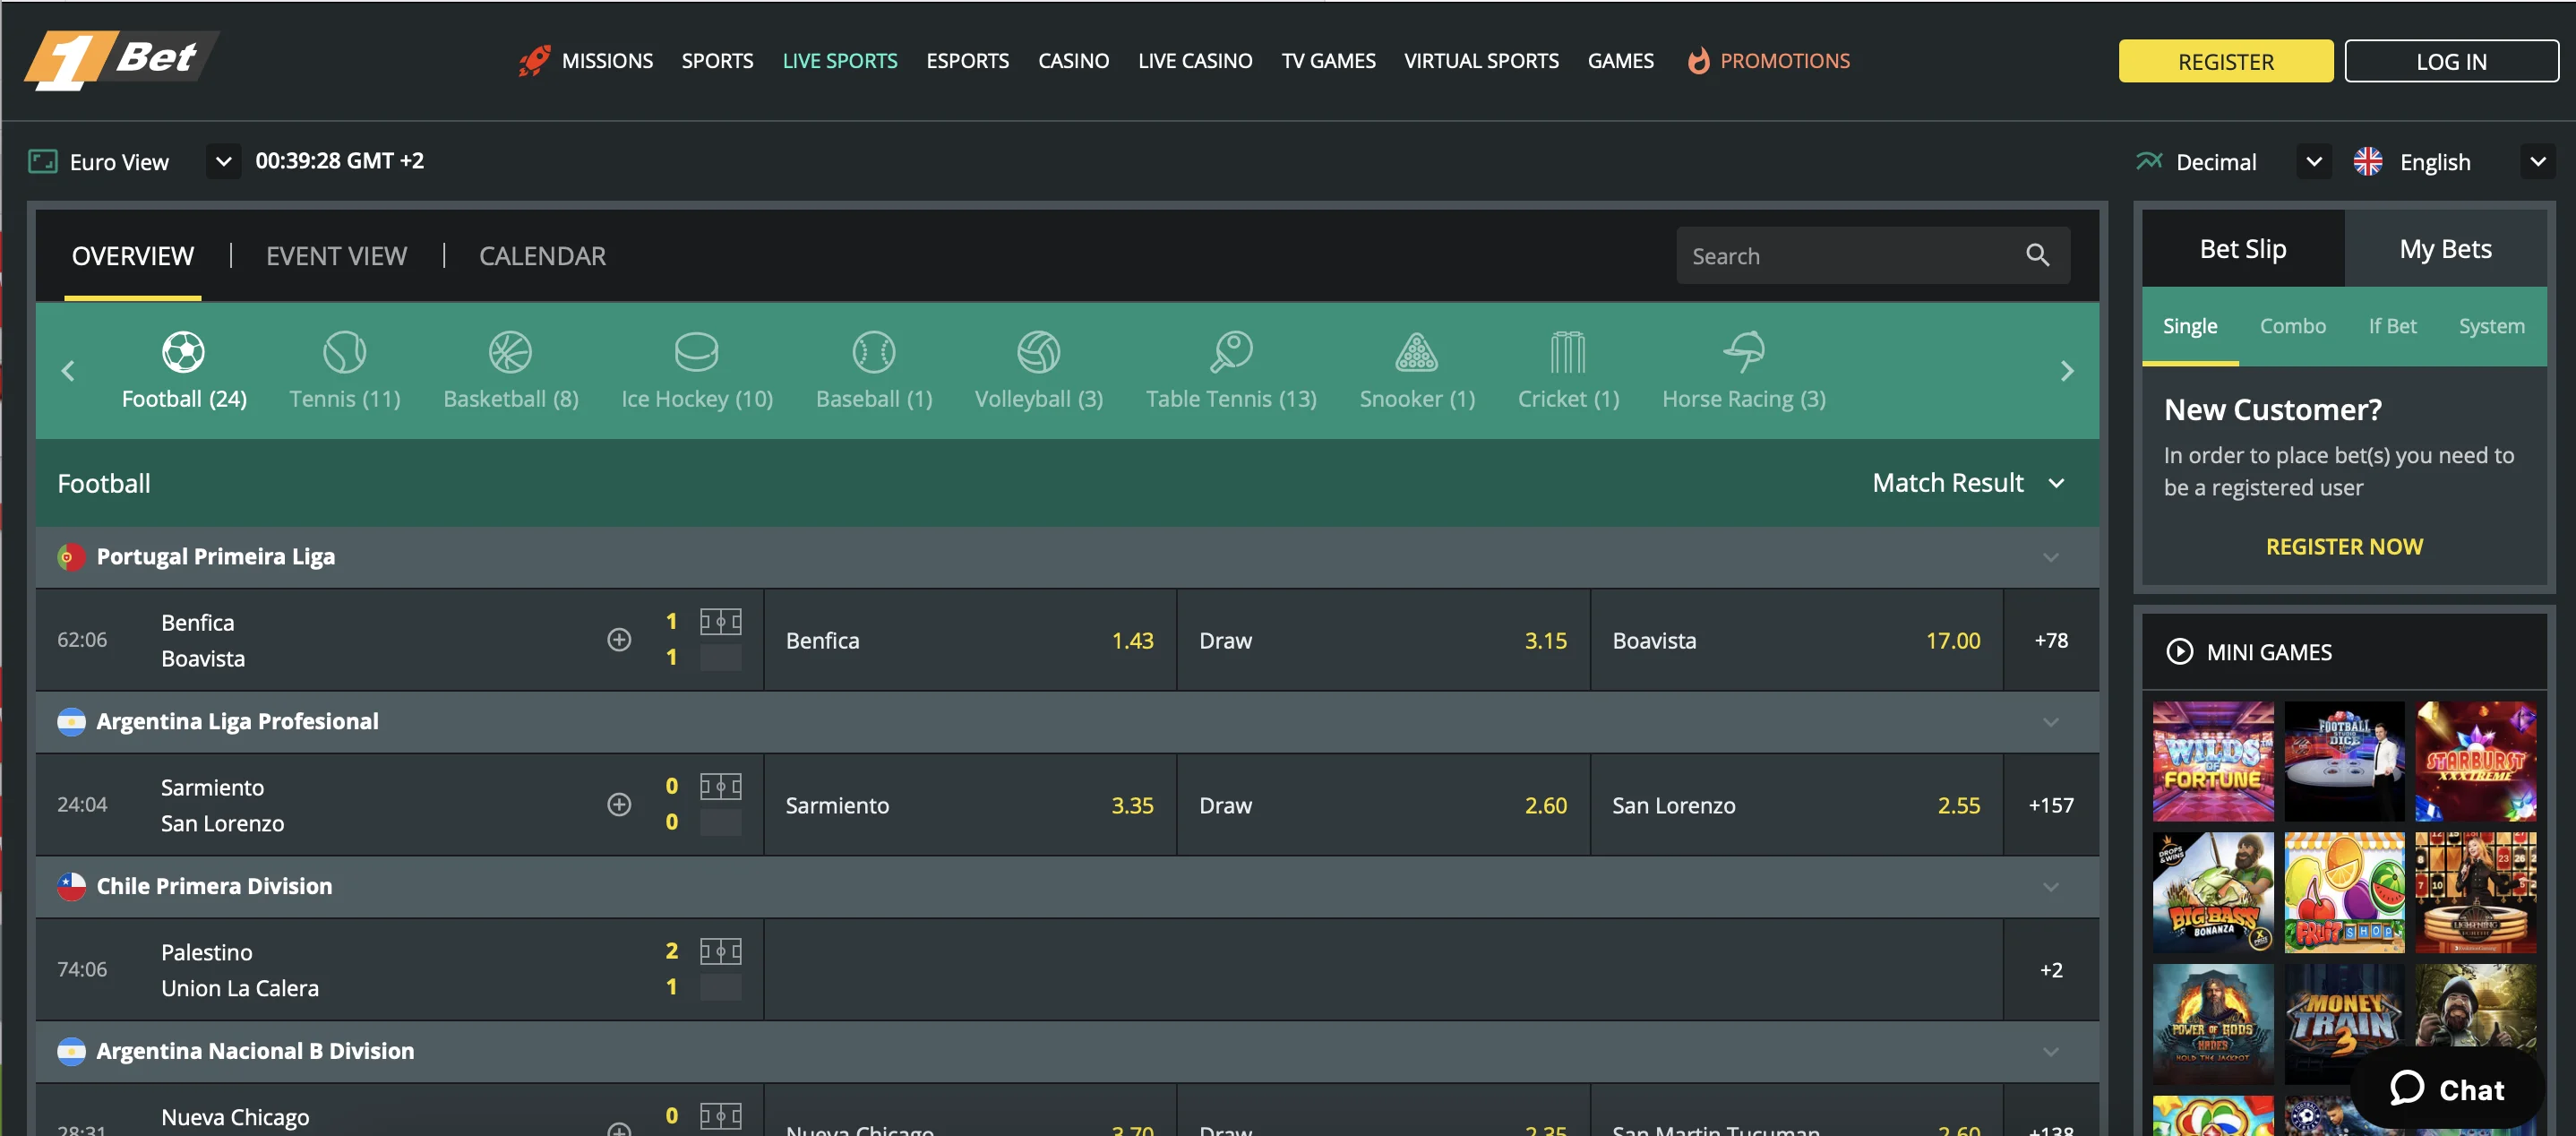
Task: Open the English language dropdown
Action: pyautogui.click(x=2538, y=161)
